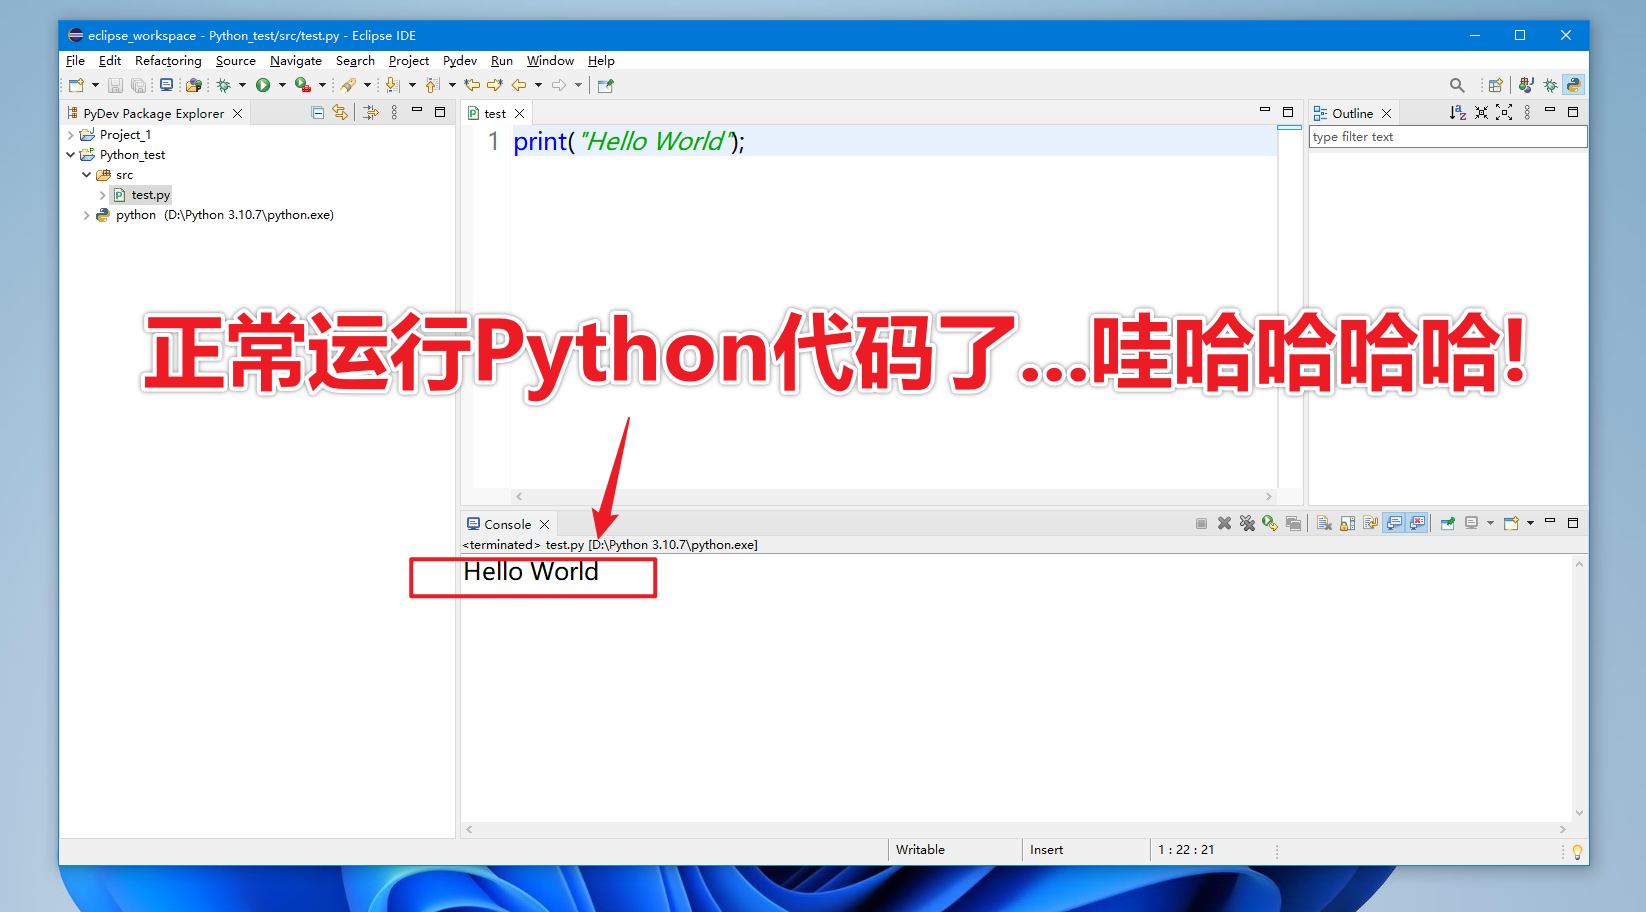Click Expand All in Outline view
Image resolution: width=1646 pixels, height=912 pixels.
(x=1504, y=113)
